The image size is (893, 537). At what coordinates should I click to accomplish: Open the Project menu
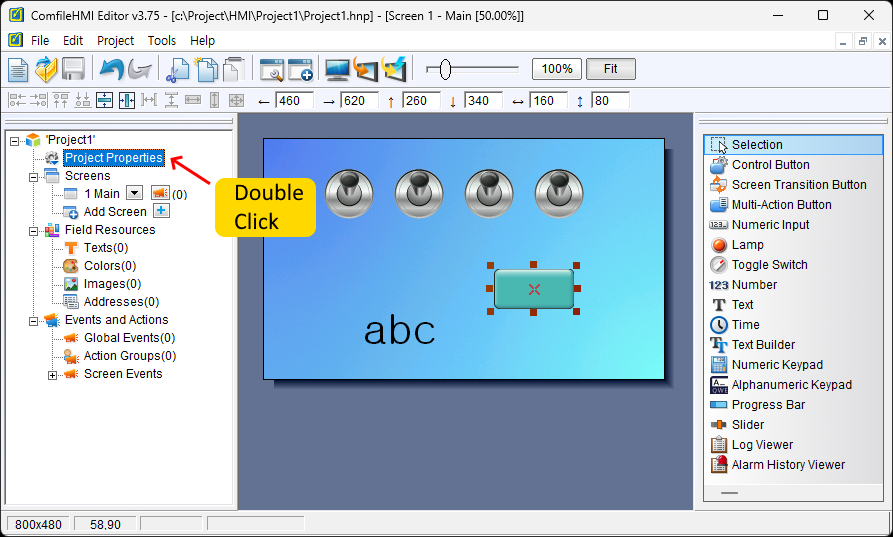tap(115, 41)
